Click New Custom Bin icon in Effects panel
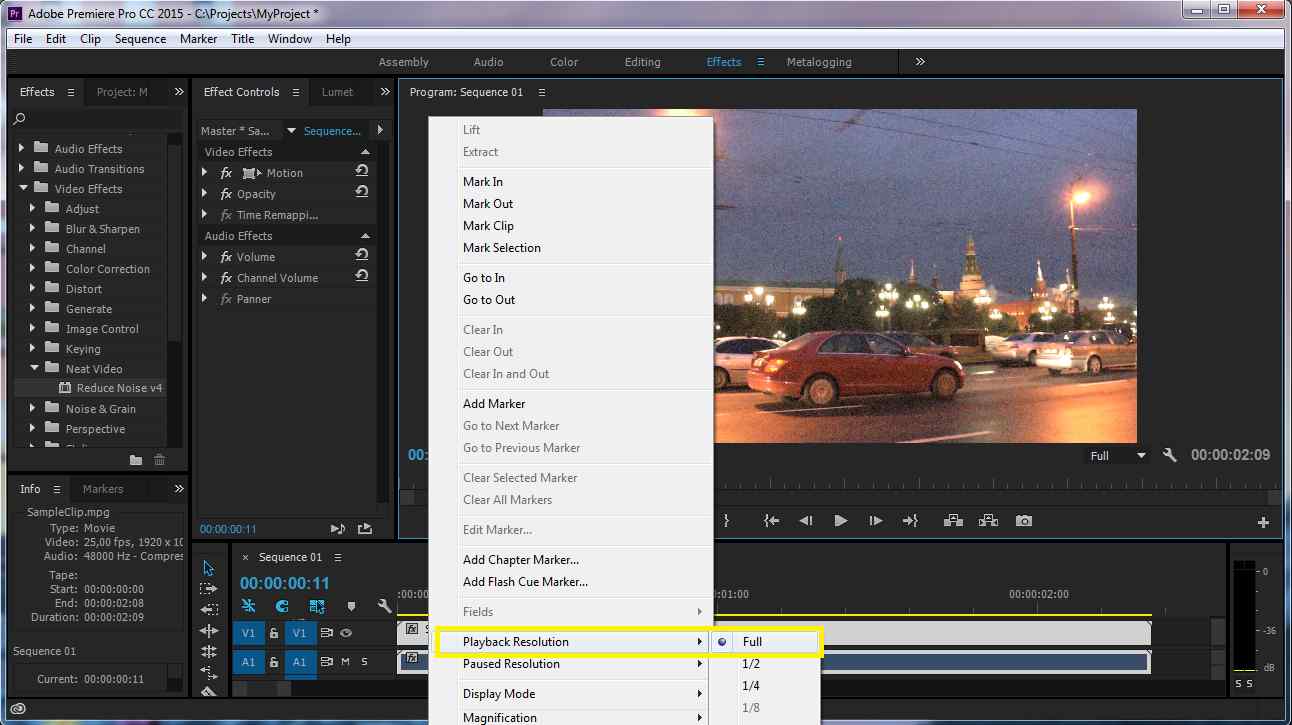 [136, 460]
